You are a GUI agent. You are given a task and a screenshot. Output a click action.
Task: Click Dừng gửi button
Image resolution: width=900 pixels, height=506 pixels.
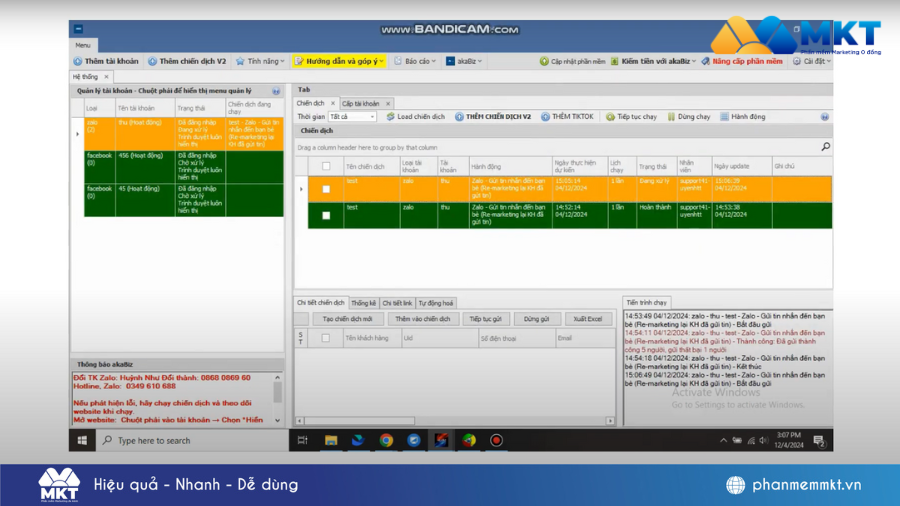coord(536,319)
